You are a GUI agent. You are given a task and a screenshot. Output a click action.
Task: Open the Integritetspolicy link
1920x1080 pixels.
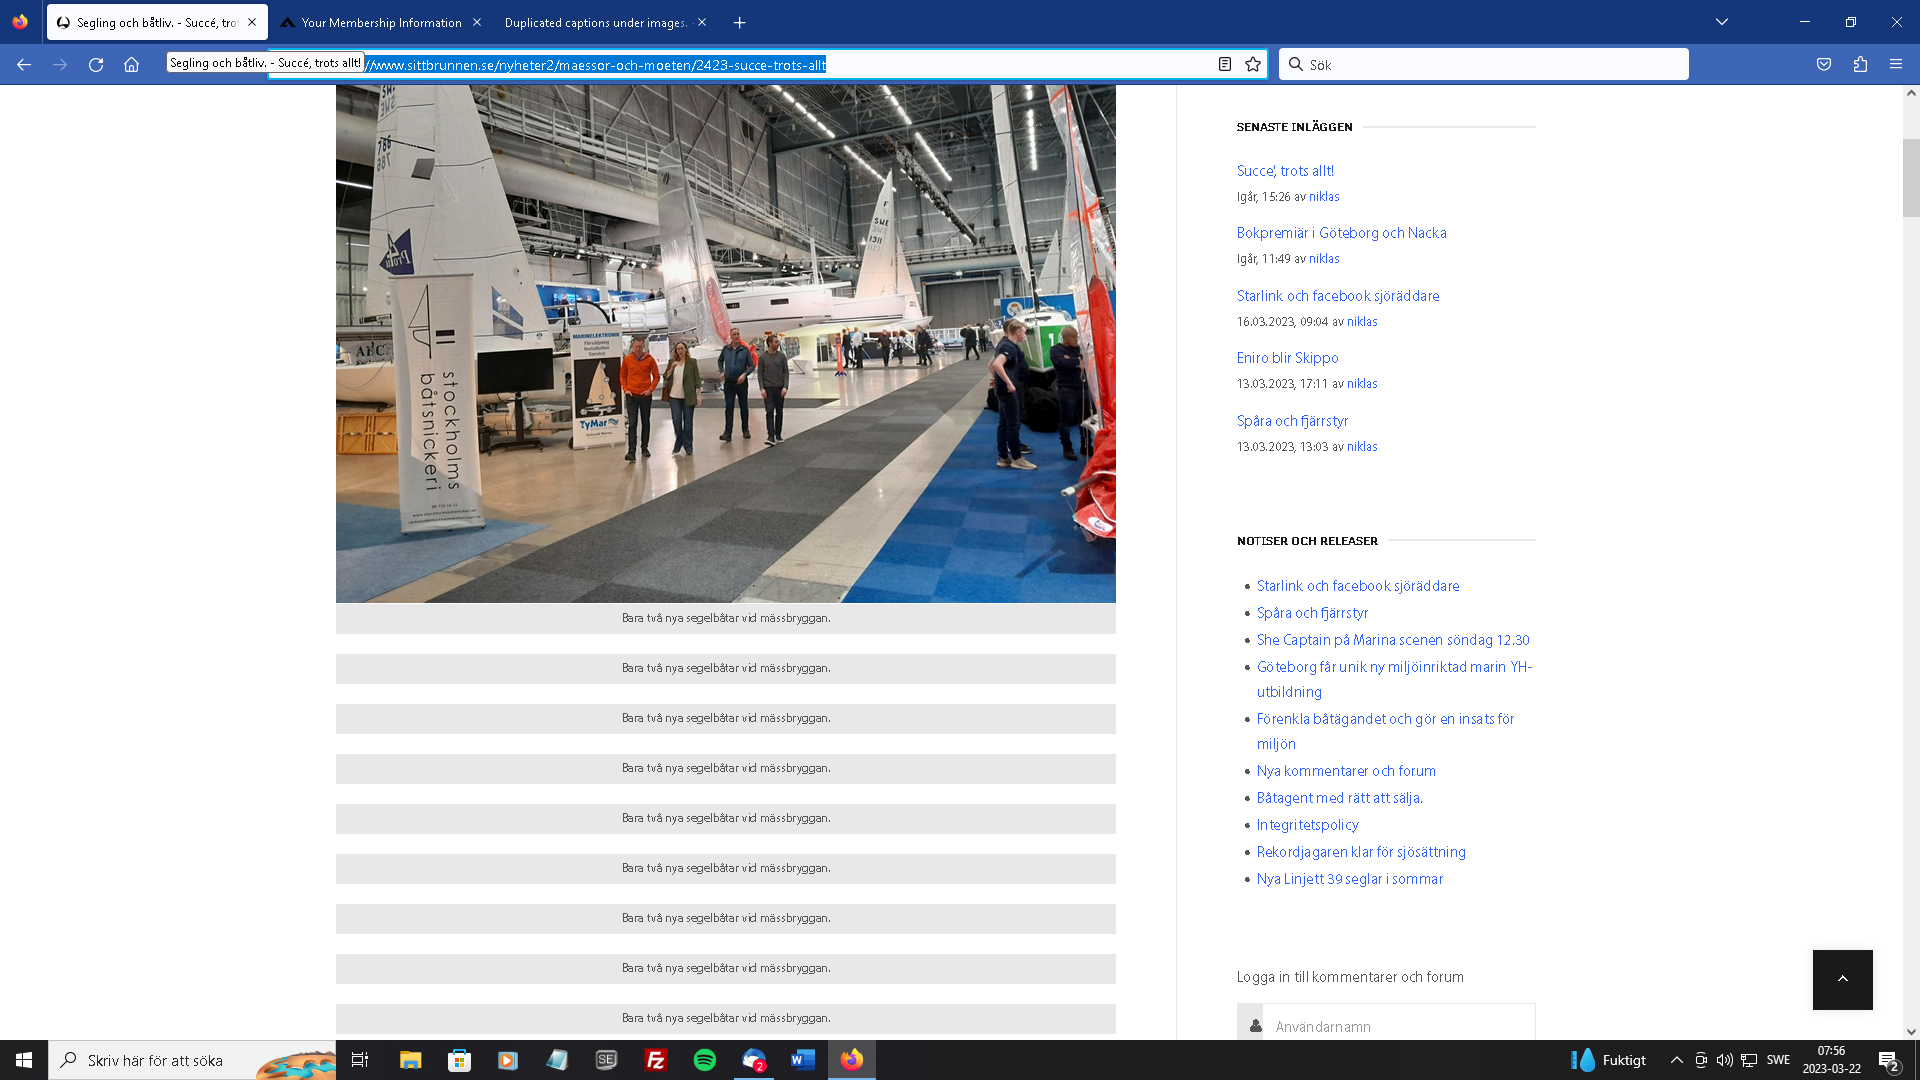(1307, 825)
